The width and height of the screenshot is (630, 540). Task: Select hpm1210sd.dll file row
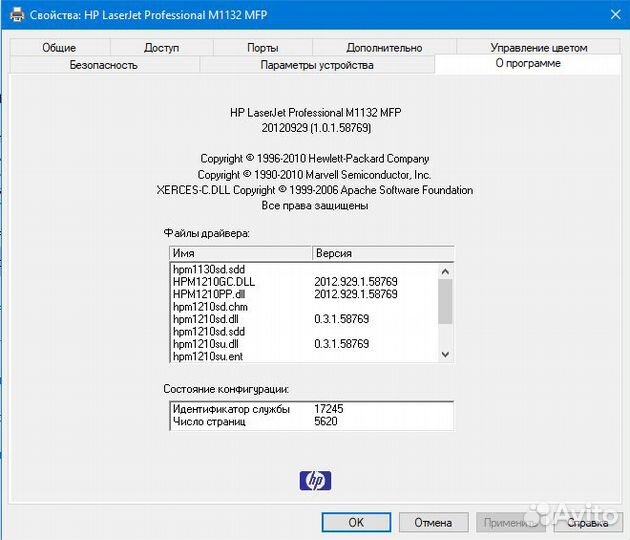point(304,319)
